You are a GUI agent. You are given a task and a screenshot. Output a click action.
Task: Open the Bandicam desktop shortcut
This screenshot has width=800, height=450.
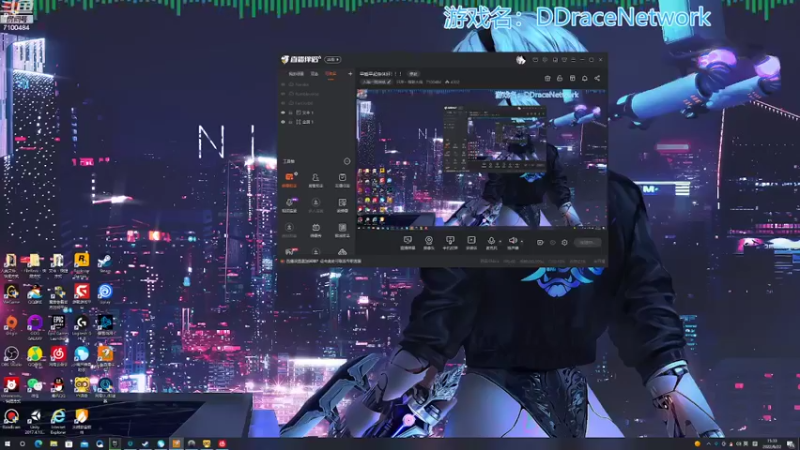pyautogui.click(x=11, y=418)
